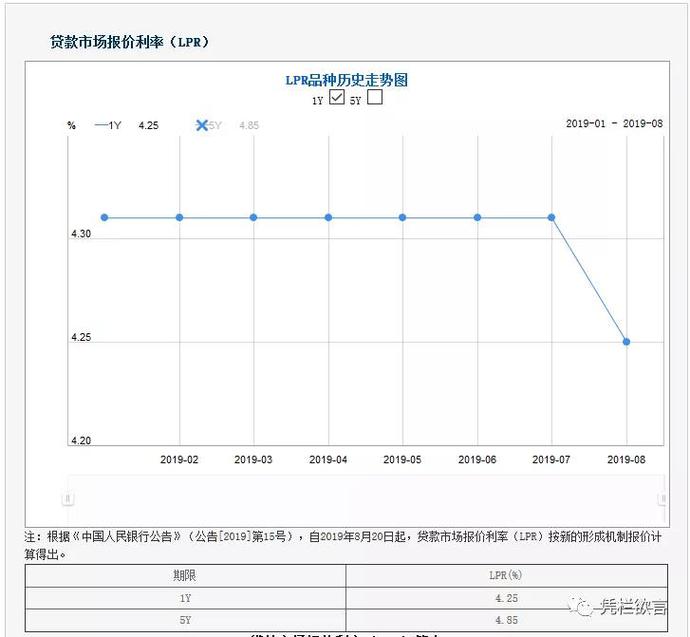Image resolution: width=690 pixels, height=637 pixels.
Task: Click the 2019-07 data point
Action: tap(551, 217)
